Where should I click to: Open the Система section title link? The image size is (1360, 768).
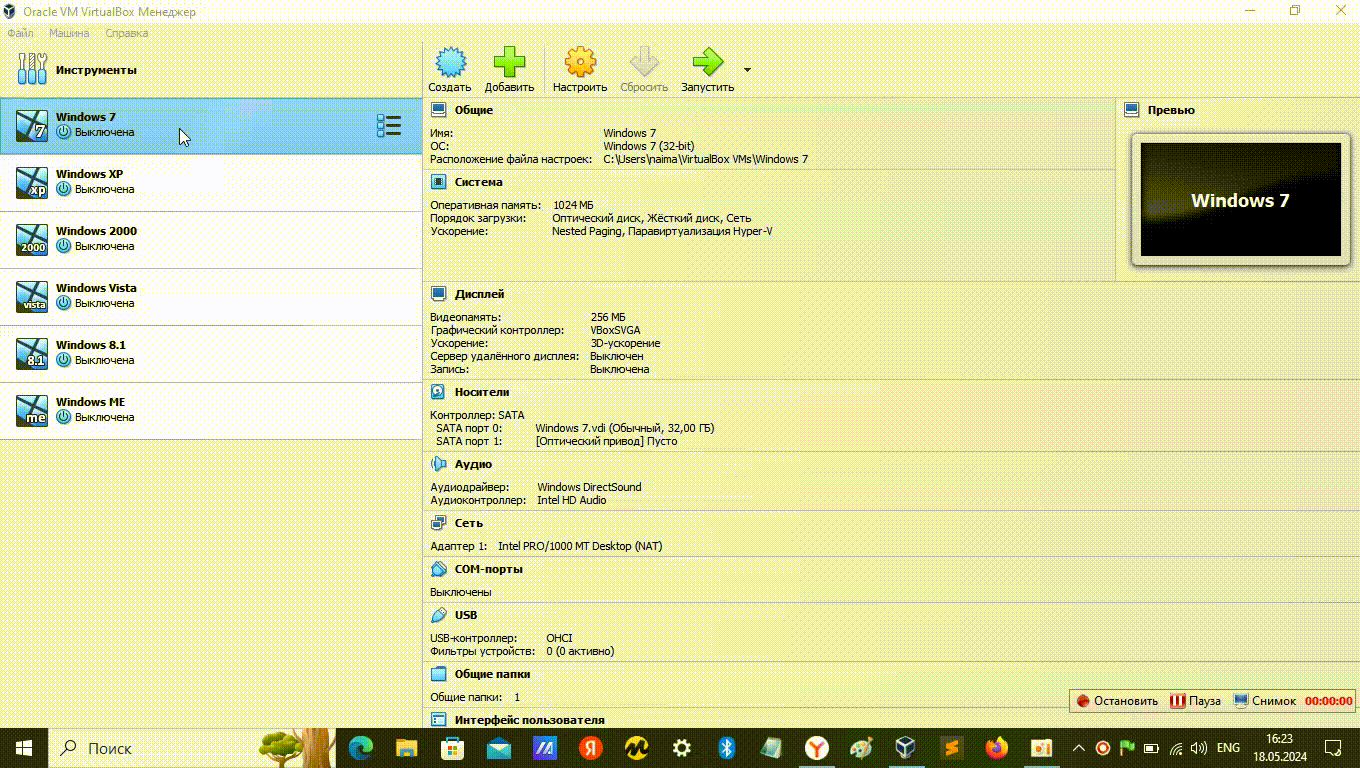pos(479,182)
